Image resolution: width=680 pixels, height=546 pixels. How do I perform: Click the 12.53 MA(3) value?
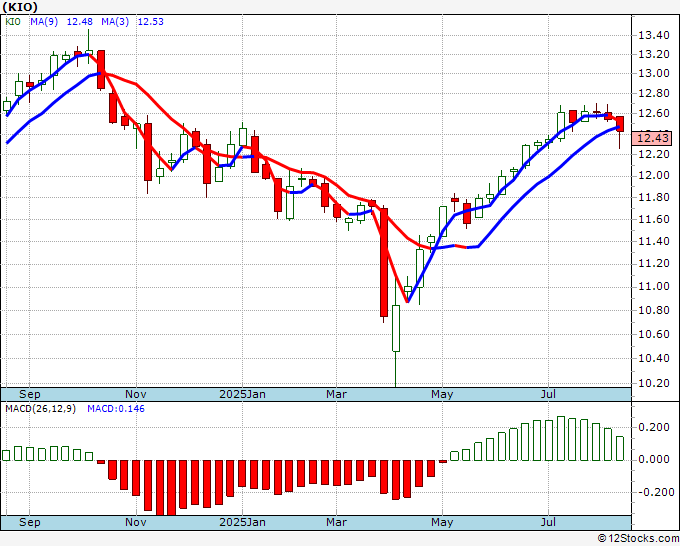150,21
